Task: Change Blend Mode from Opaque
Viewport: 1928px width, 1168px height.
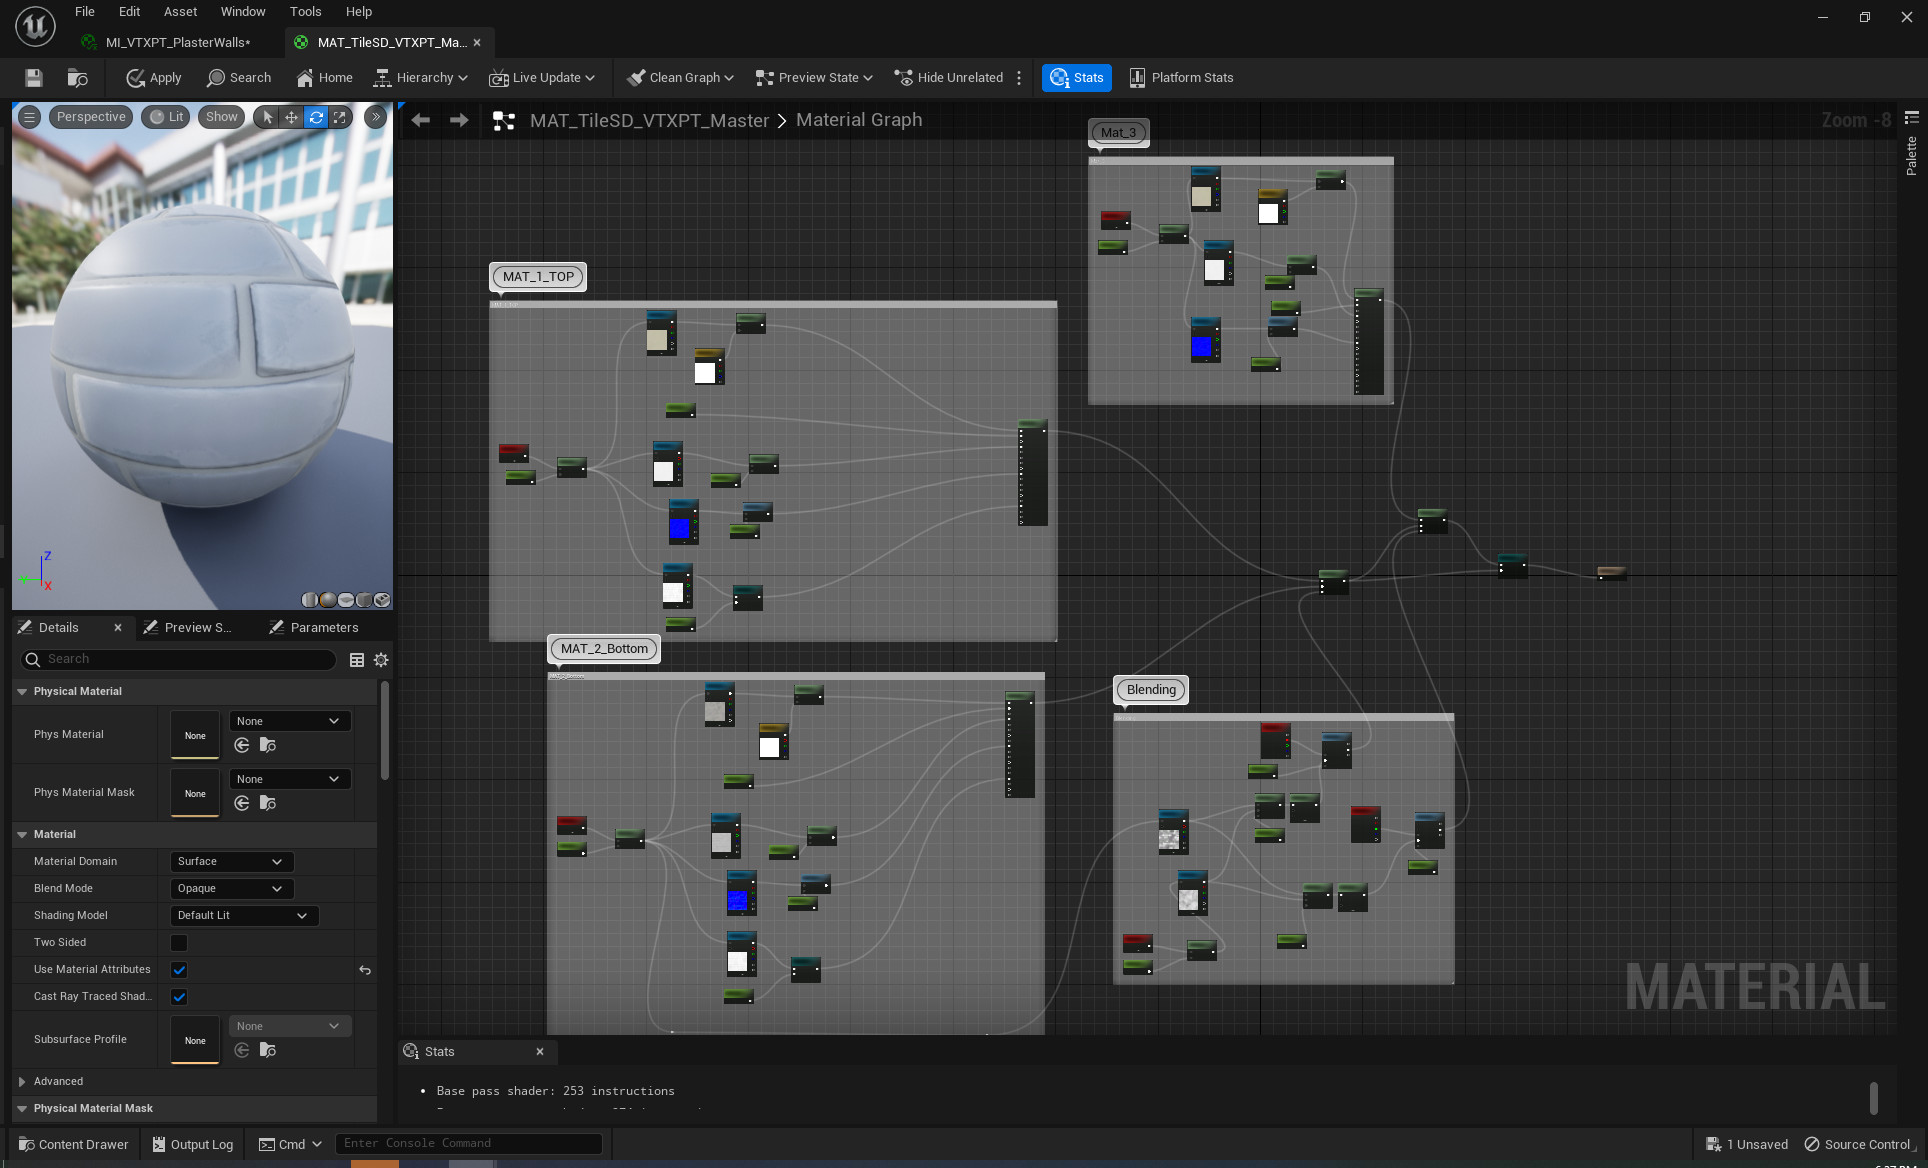Action: tap(232, 889)
